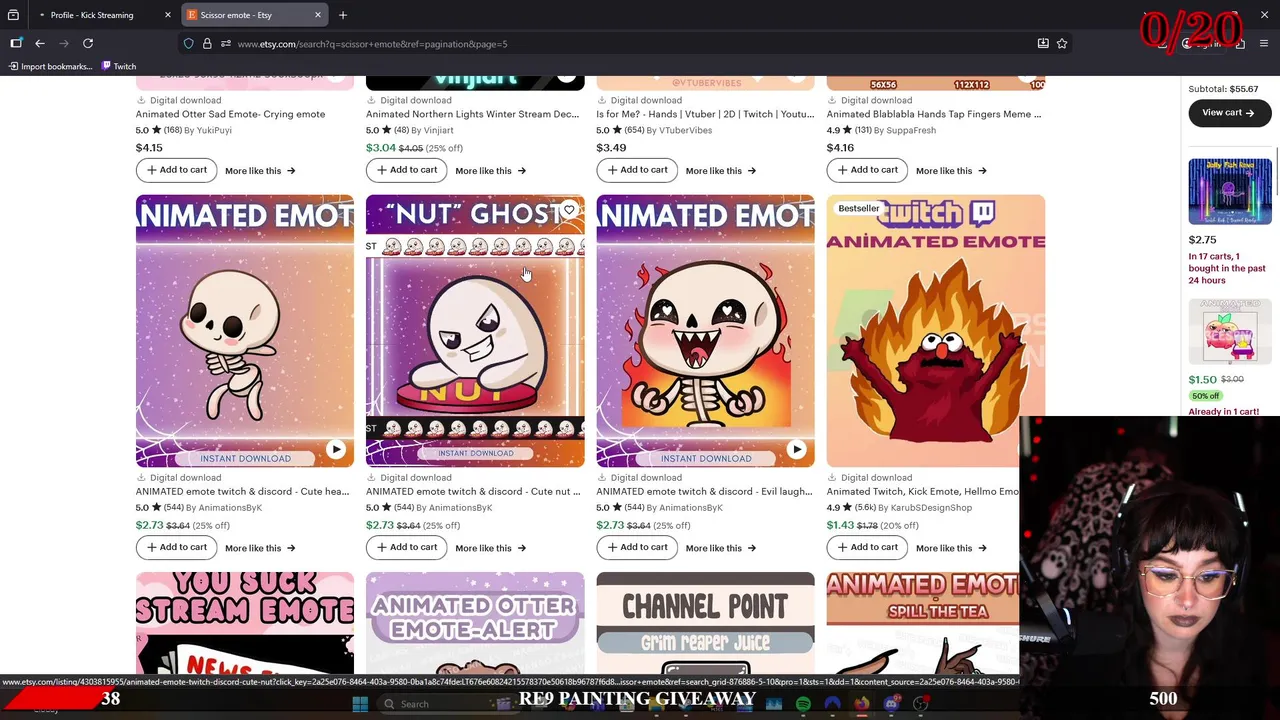
Task: Click the View cart button
Action: pos(1229,113)
